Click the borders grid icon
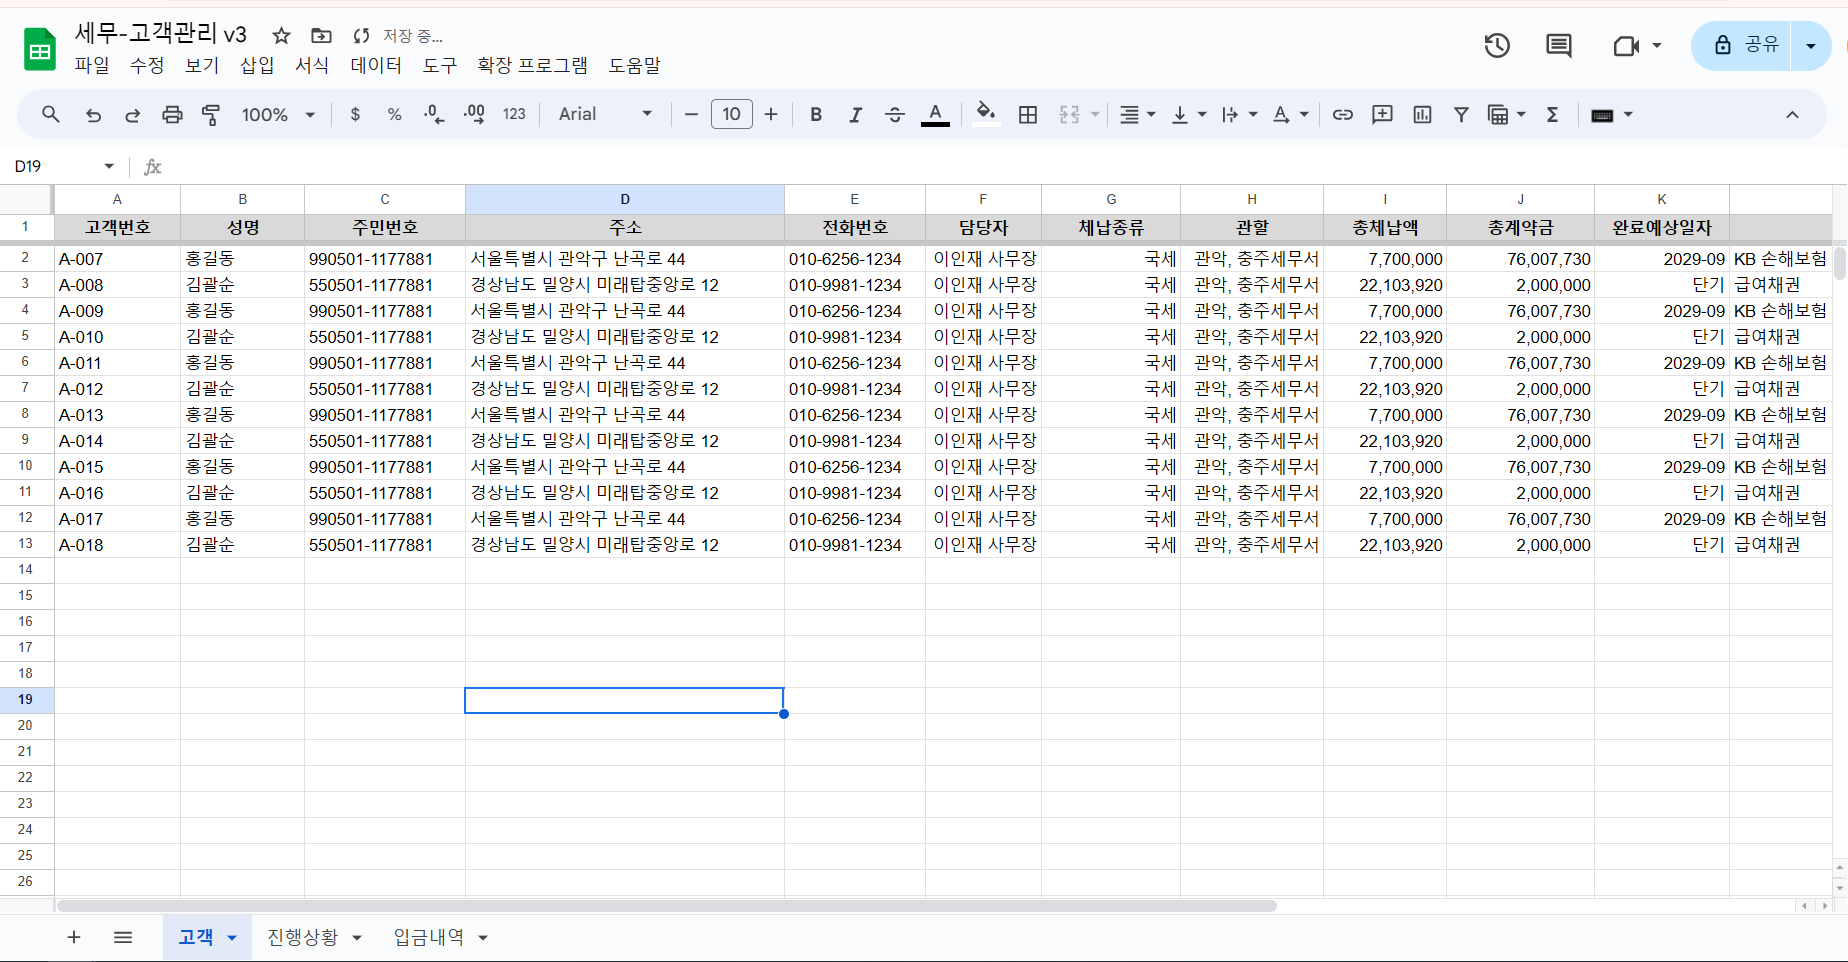The width and height of the screenshot is (1848, 962). click(1027, 115)
